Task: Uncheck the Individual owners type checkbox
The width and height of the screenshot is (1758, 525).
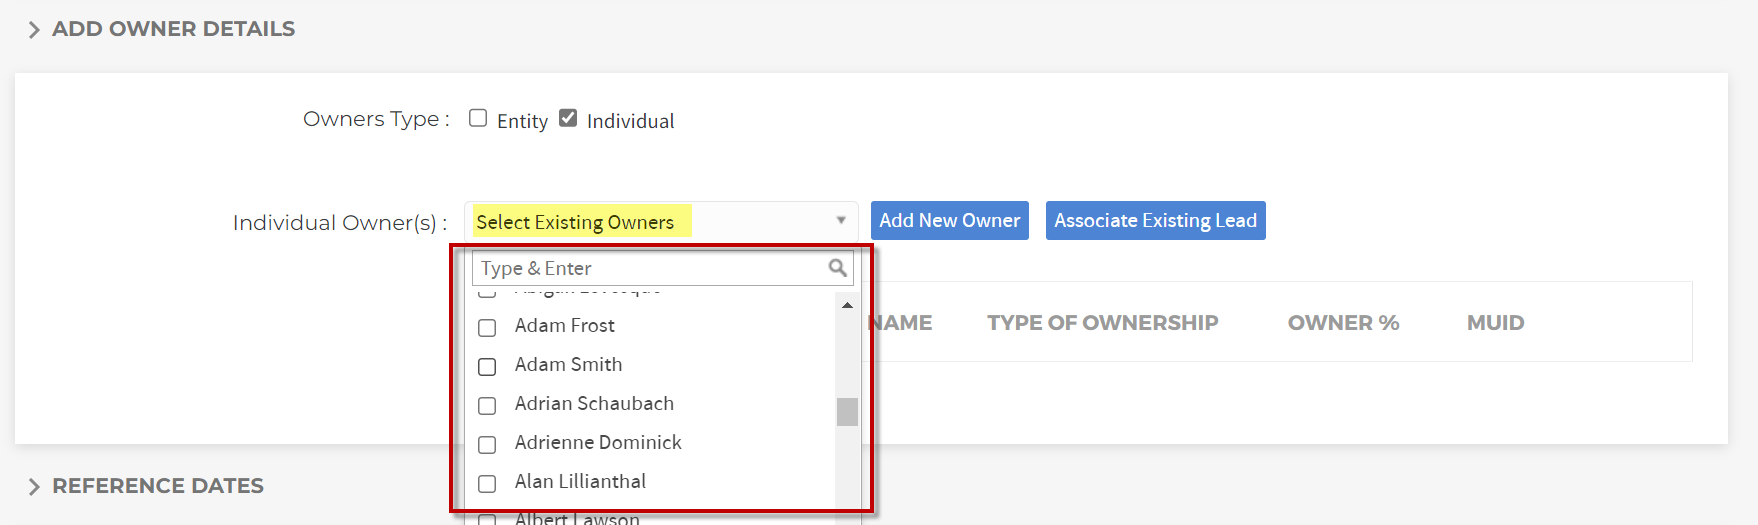Action: point(568,118)
